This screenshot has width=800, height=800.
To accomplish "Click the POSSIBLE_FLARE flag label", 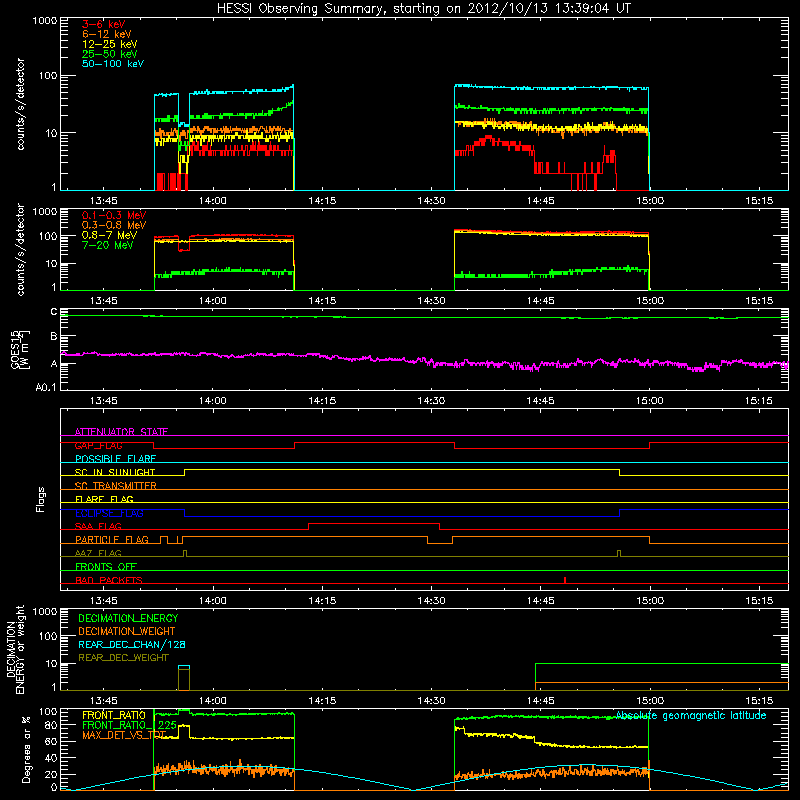I will tap(115, 459).
